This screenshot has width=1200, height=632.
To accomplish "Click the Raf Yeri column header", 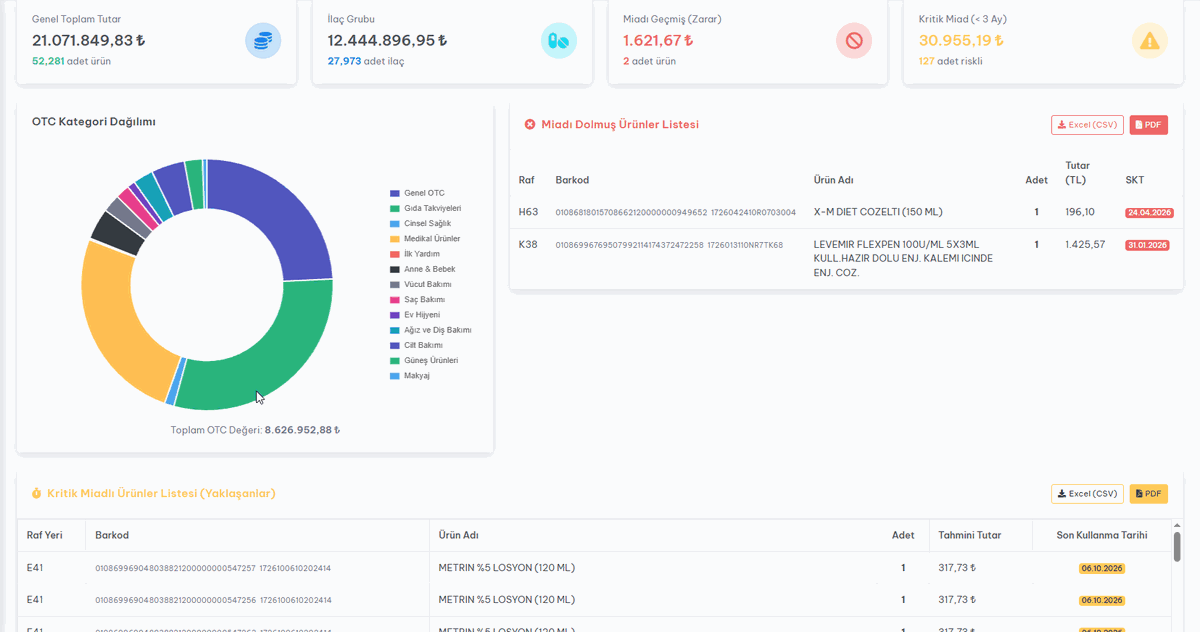I will (x=45, y=535).
